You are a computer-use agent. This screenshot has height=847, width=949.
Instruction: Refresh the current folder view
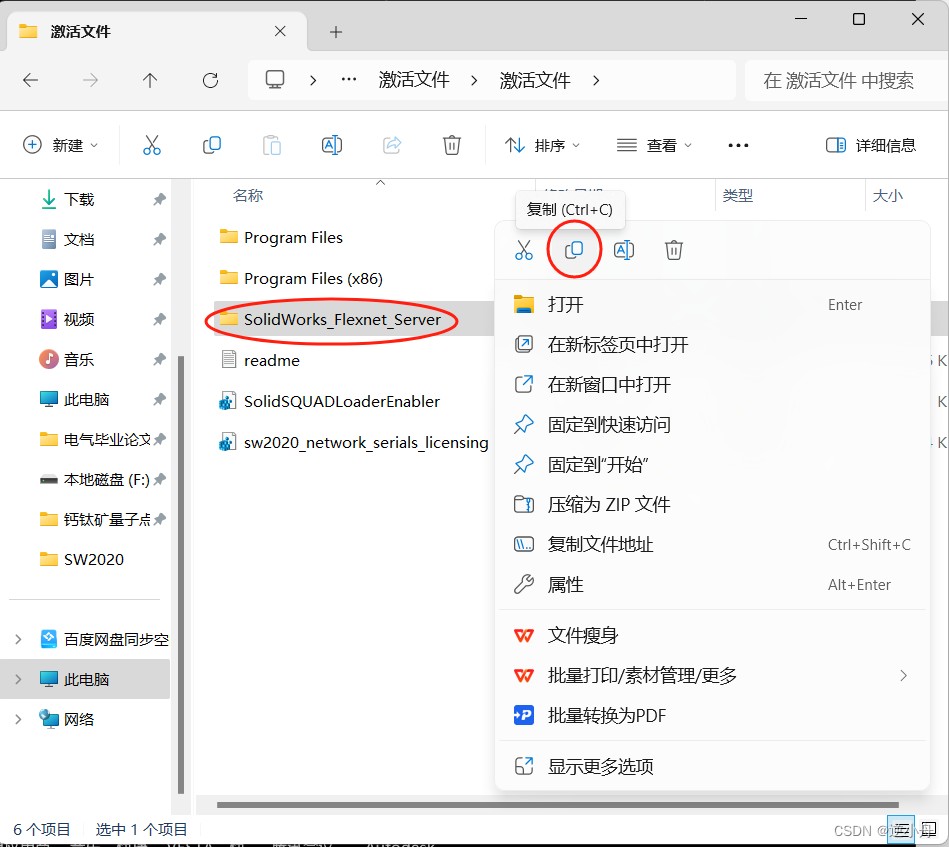pyautogui.click(x=211, y=80)
